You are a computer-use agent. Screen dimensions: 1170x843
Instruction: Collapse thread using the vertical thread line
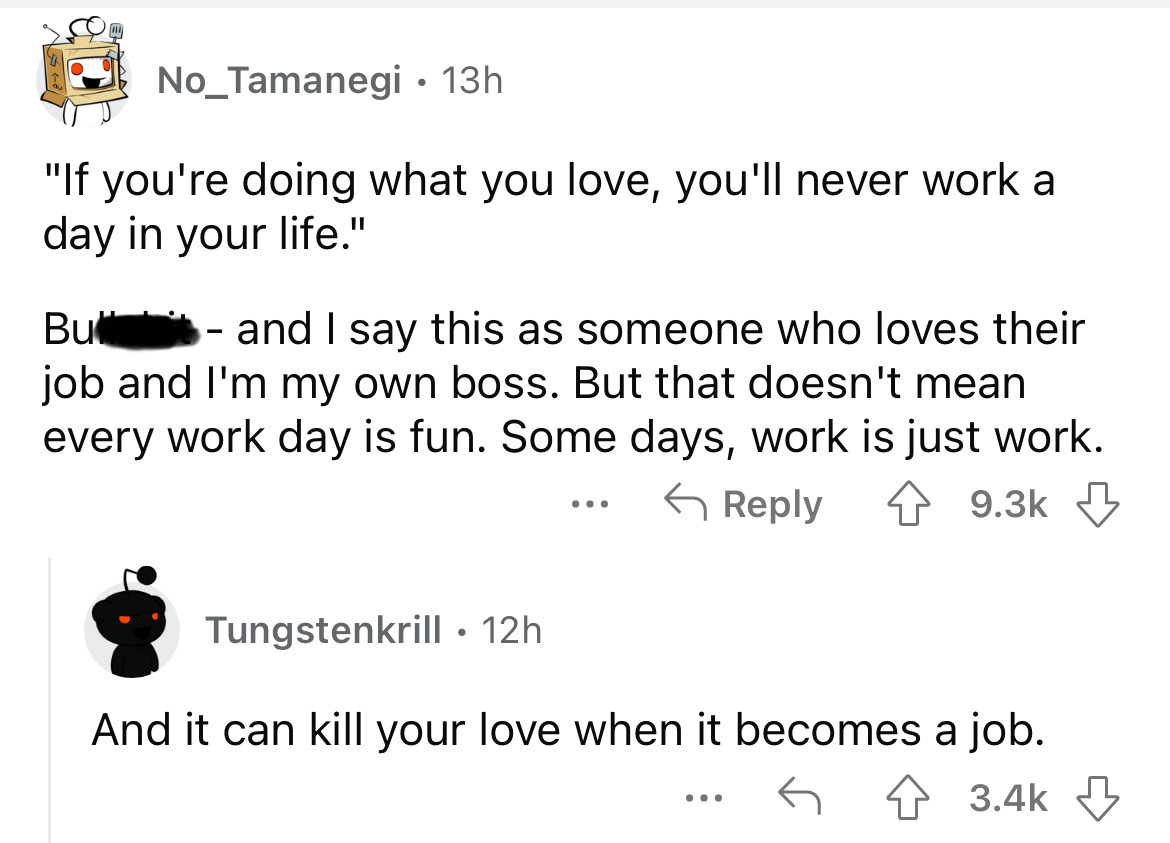49,700
